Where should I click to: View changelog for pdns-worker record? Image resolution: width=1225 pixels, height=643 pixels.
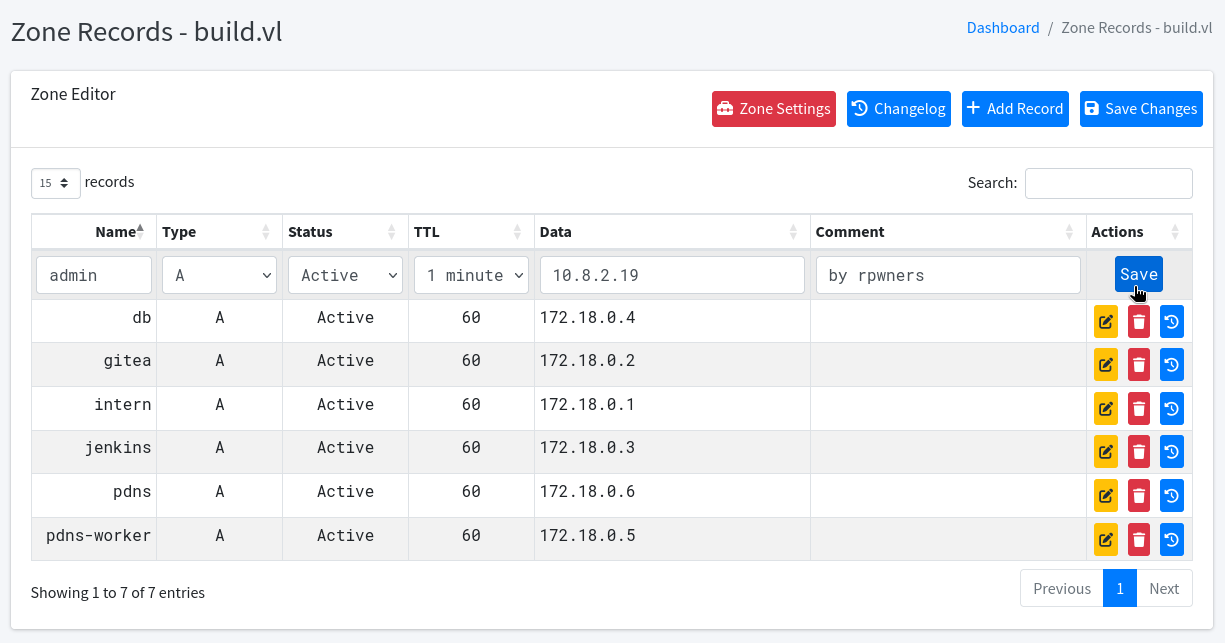tap(1172, 539)
